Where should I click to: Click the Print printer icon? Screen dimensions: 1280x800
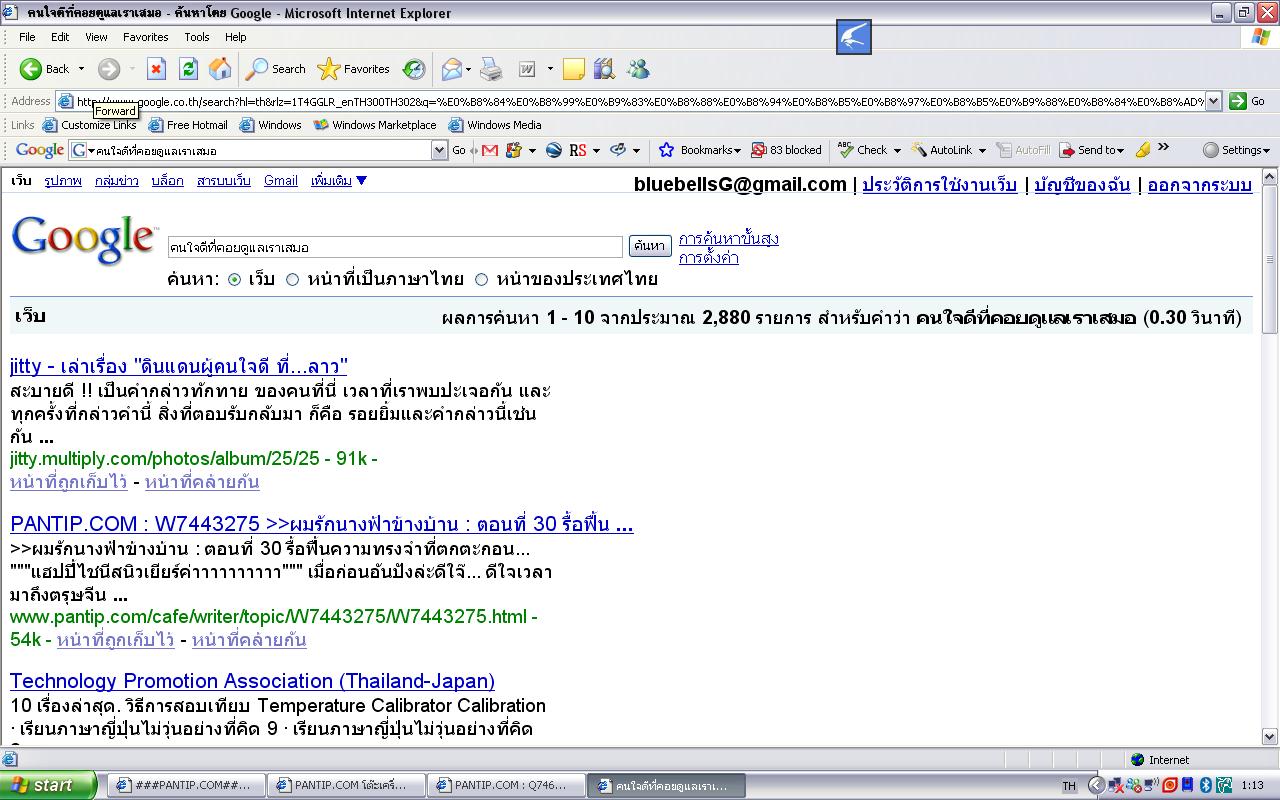(x=491, y=69)
